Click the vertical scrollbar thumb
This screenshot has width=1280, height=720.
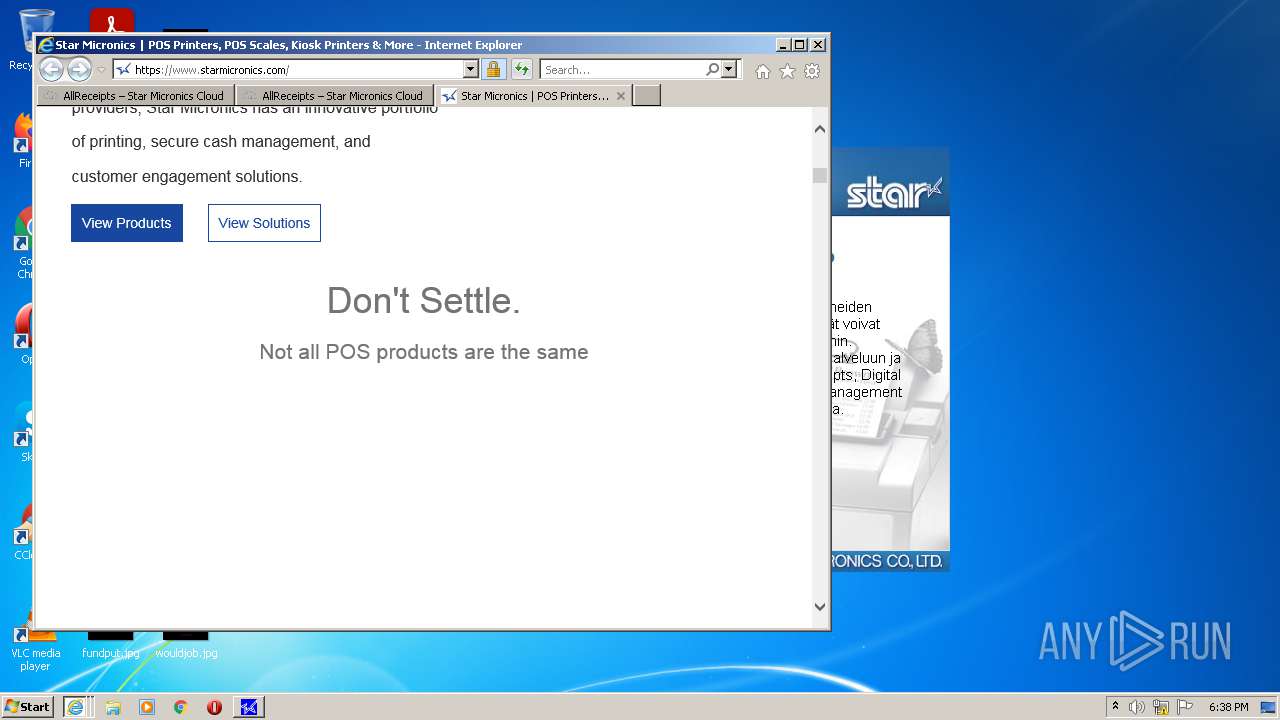pos(820,175)
